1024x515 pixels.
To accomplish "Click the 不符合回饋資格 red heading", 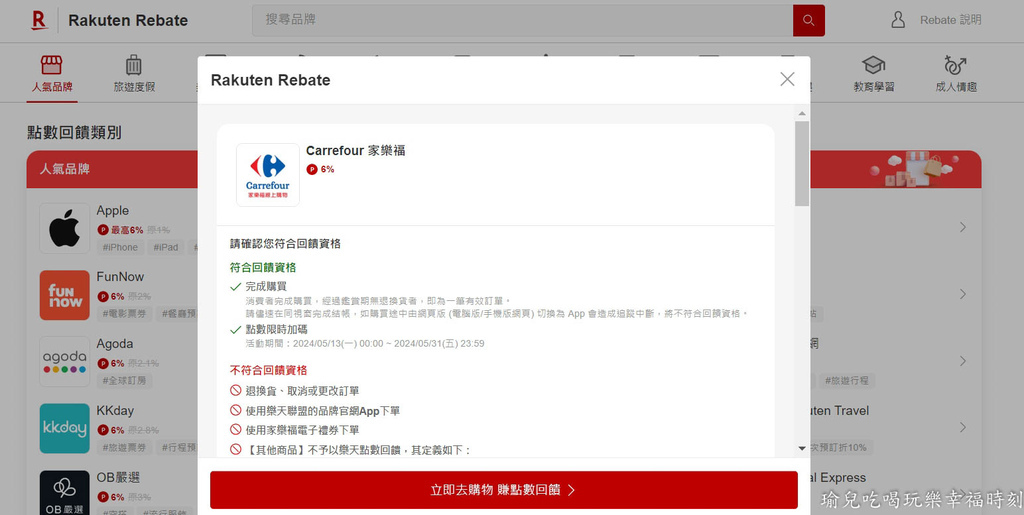I will coord(268,370).
